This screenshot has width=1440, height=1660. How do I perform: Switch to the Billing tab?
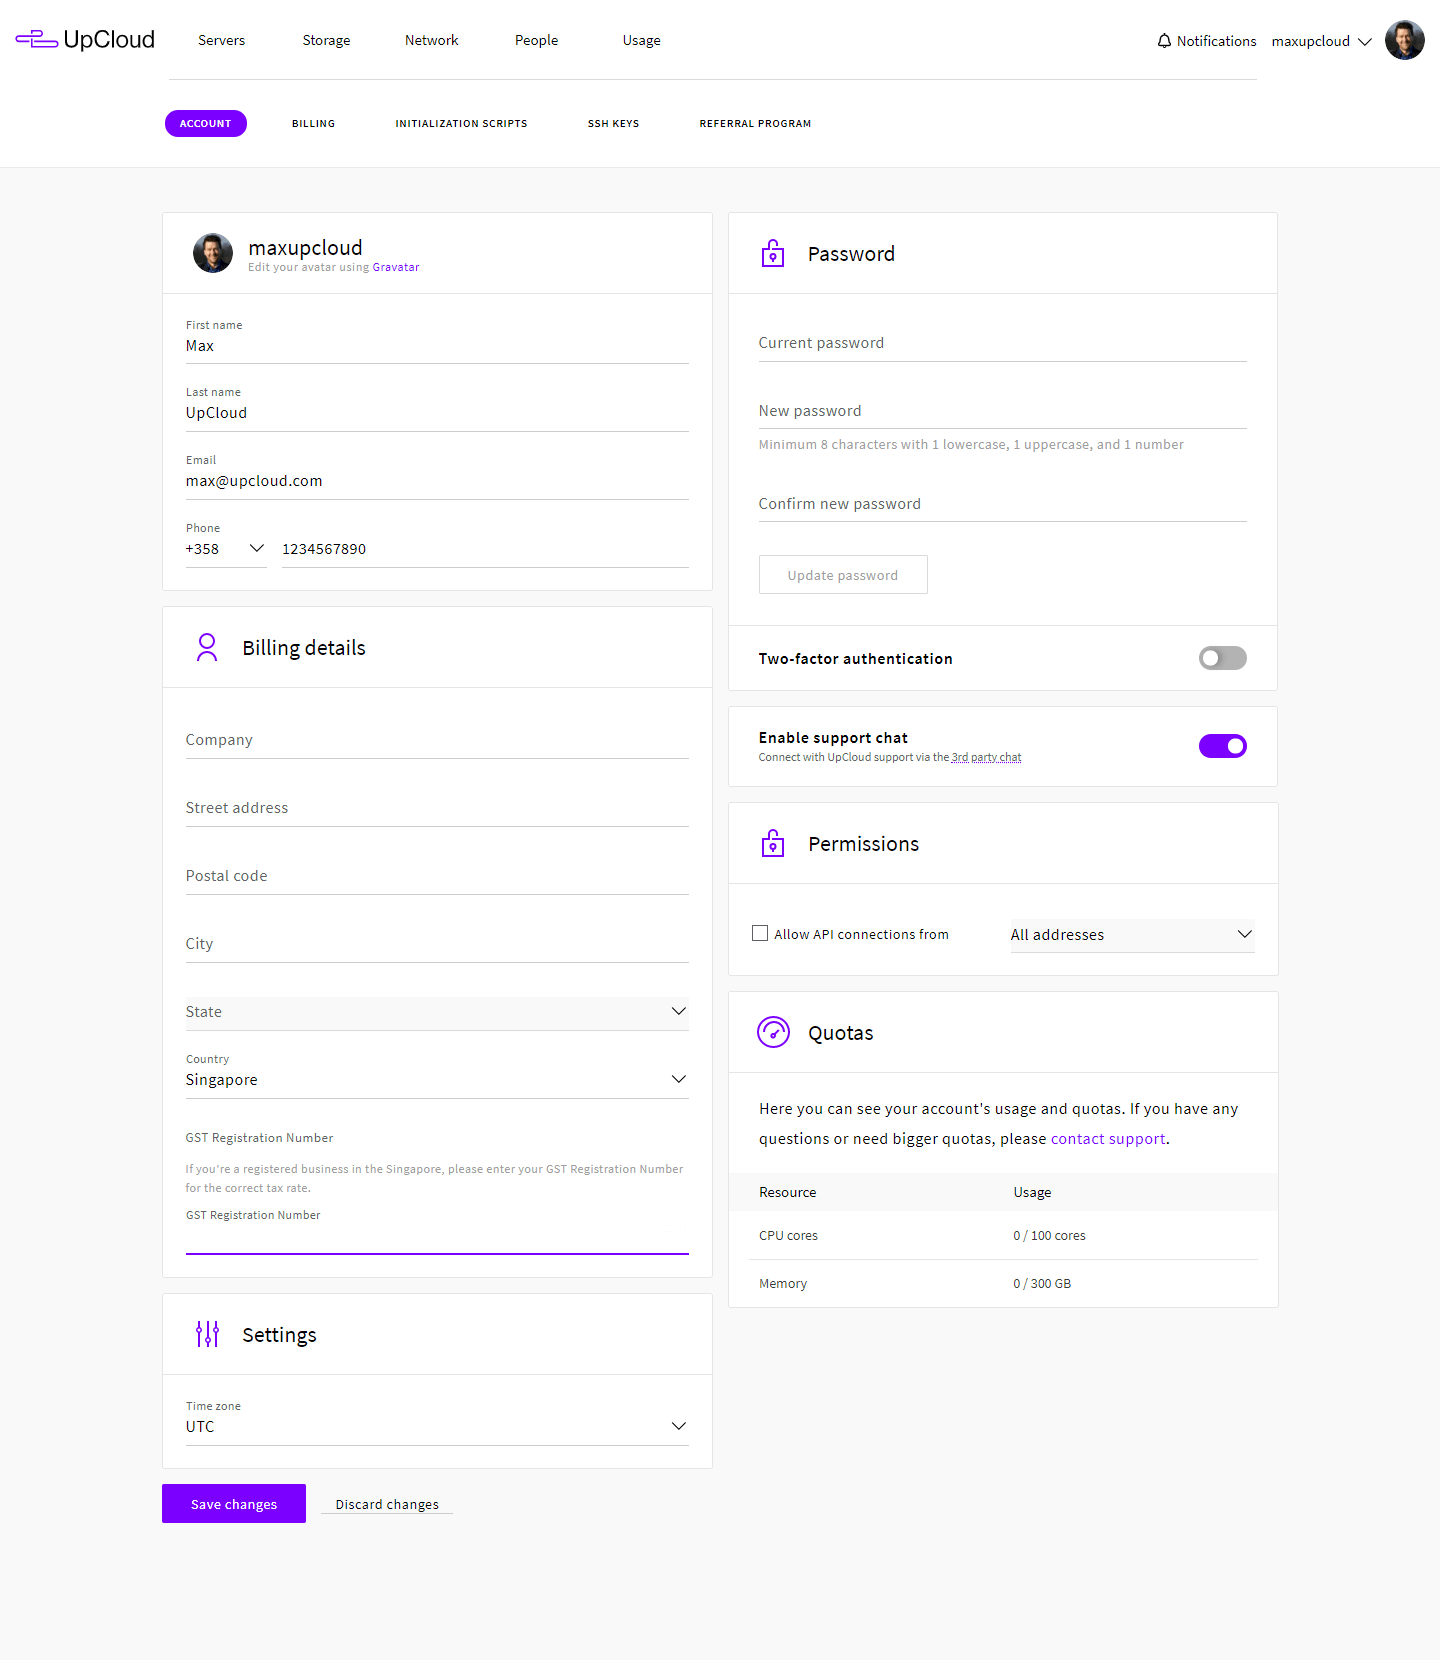[313, 124]
